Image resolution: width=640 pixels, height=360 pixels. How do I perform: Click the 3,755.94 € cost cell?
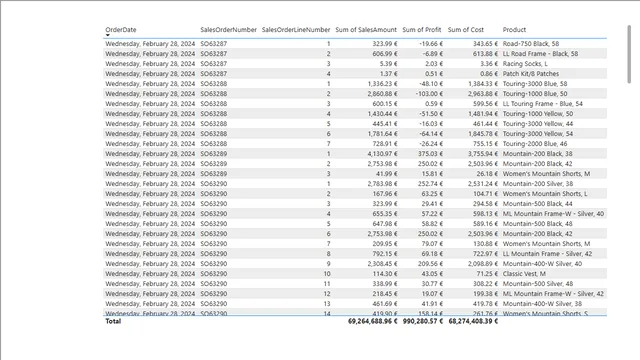[483, 154]
